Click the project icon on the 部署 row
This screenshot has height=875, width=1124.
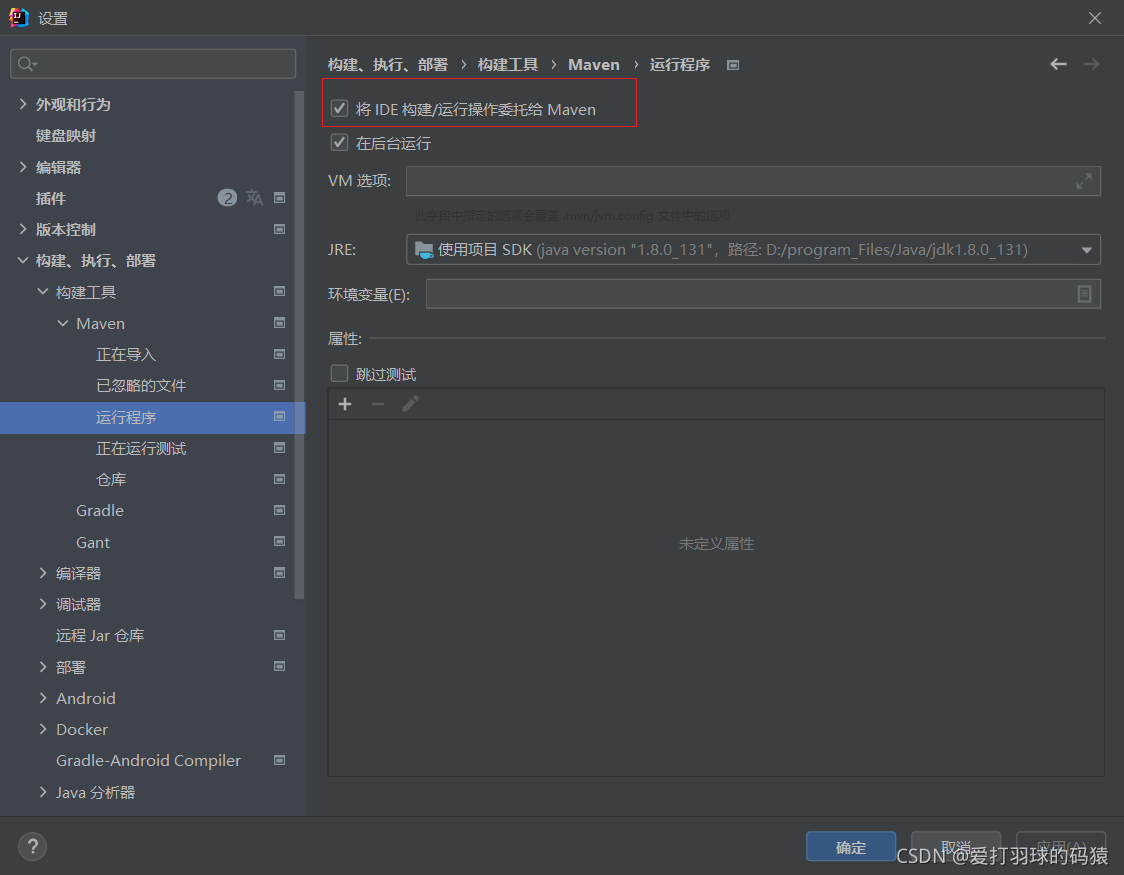click(x=280, y=666)
